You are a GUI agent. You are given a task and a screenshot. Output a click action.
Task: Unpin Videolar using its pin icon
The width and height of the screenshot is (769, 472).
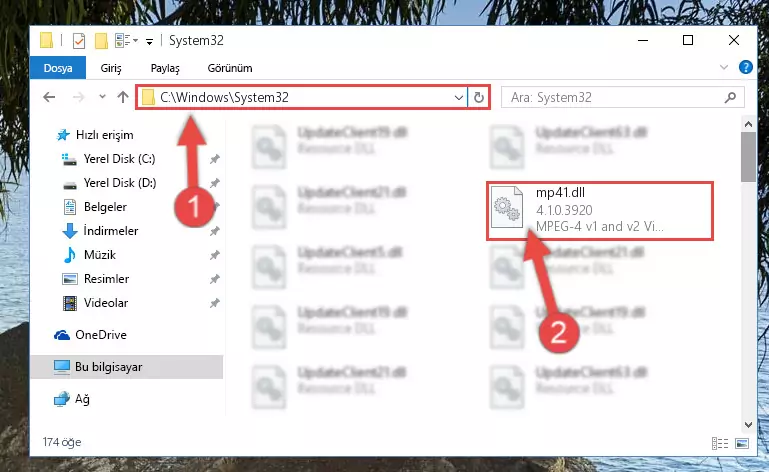click(x=215, y=303)
